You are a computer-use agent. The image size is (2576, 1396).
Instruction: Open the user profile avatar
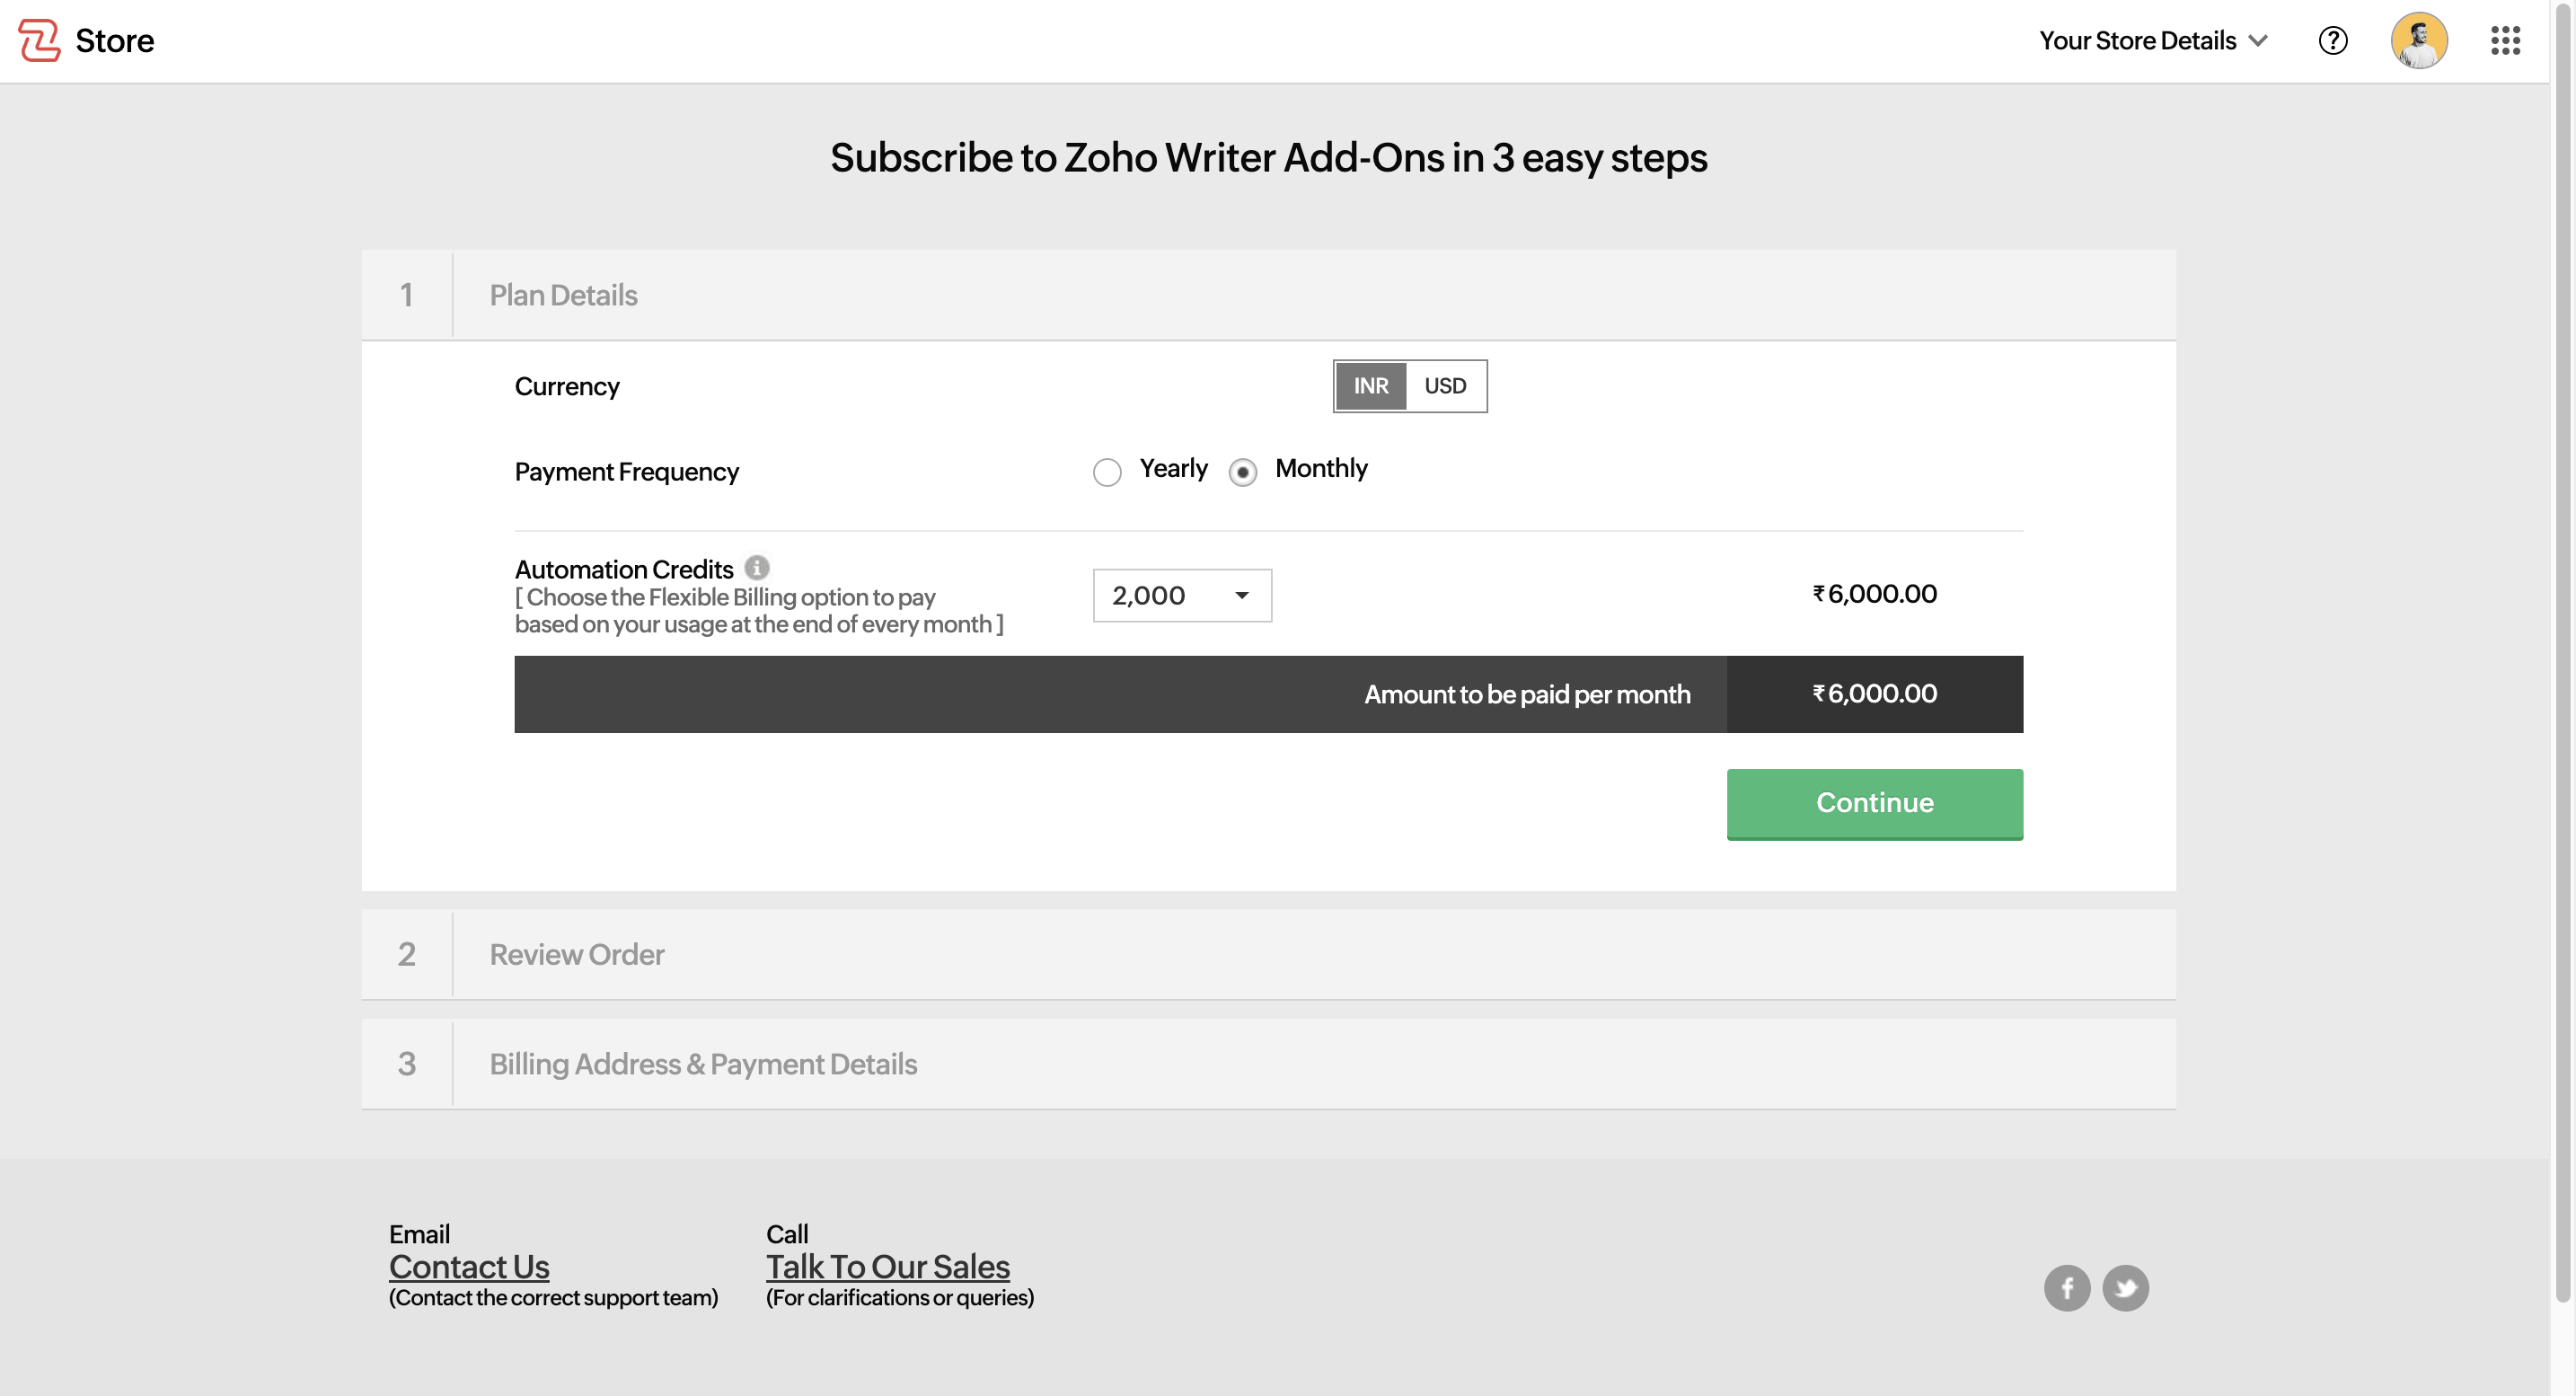tap(2419, 40)
